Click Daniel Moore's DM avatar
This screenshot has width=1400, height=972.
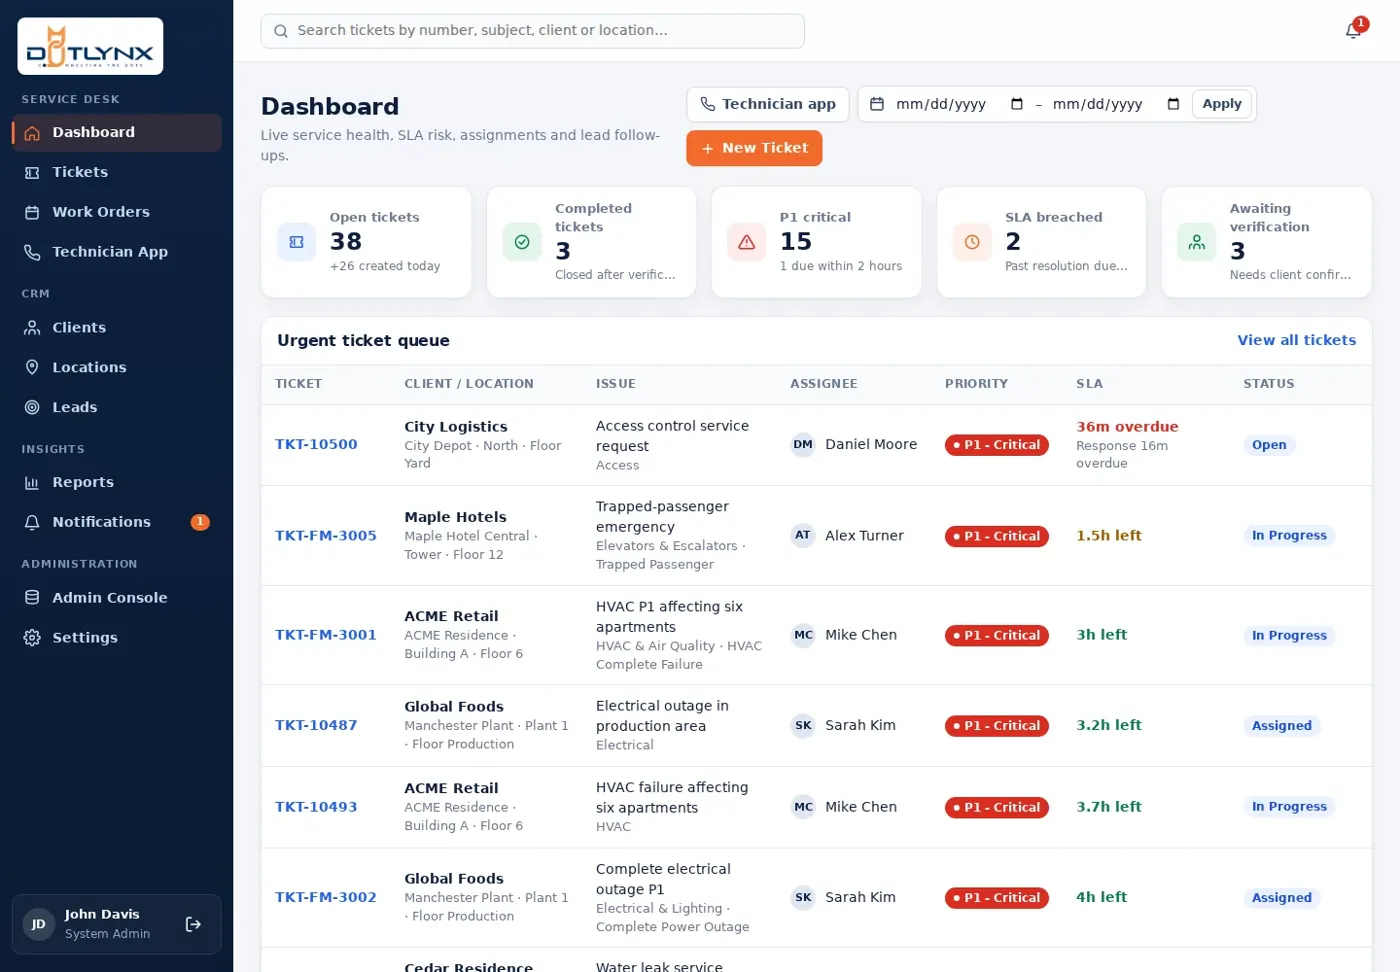tap(803, 445)
